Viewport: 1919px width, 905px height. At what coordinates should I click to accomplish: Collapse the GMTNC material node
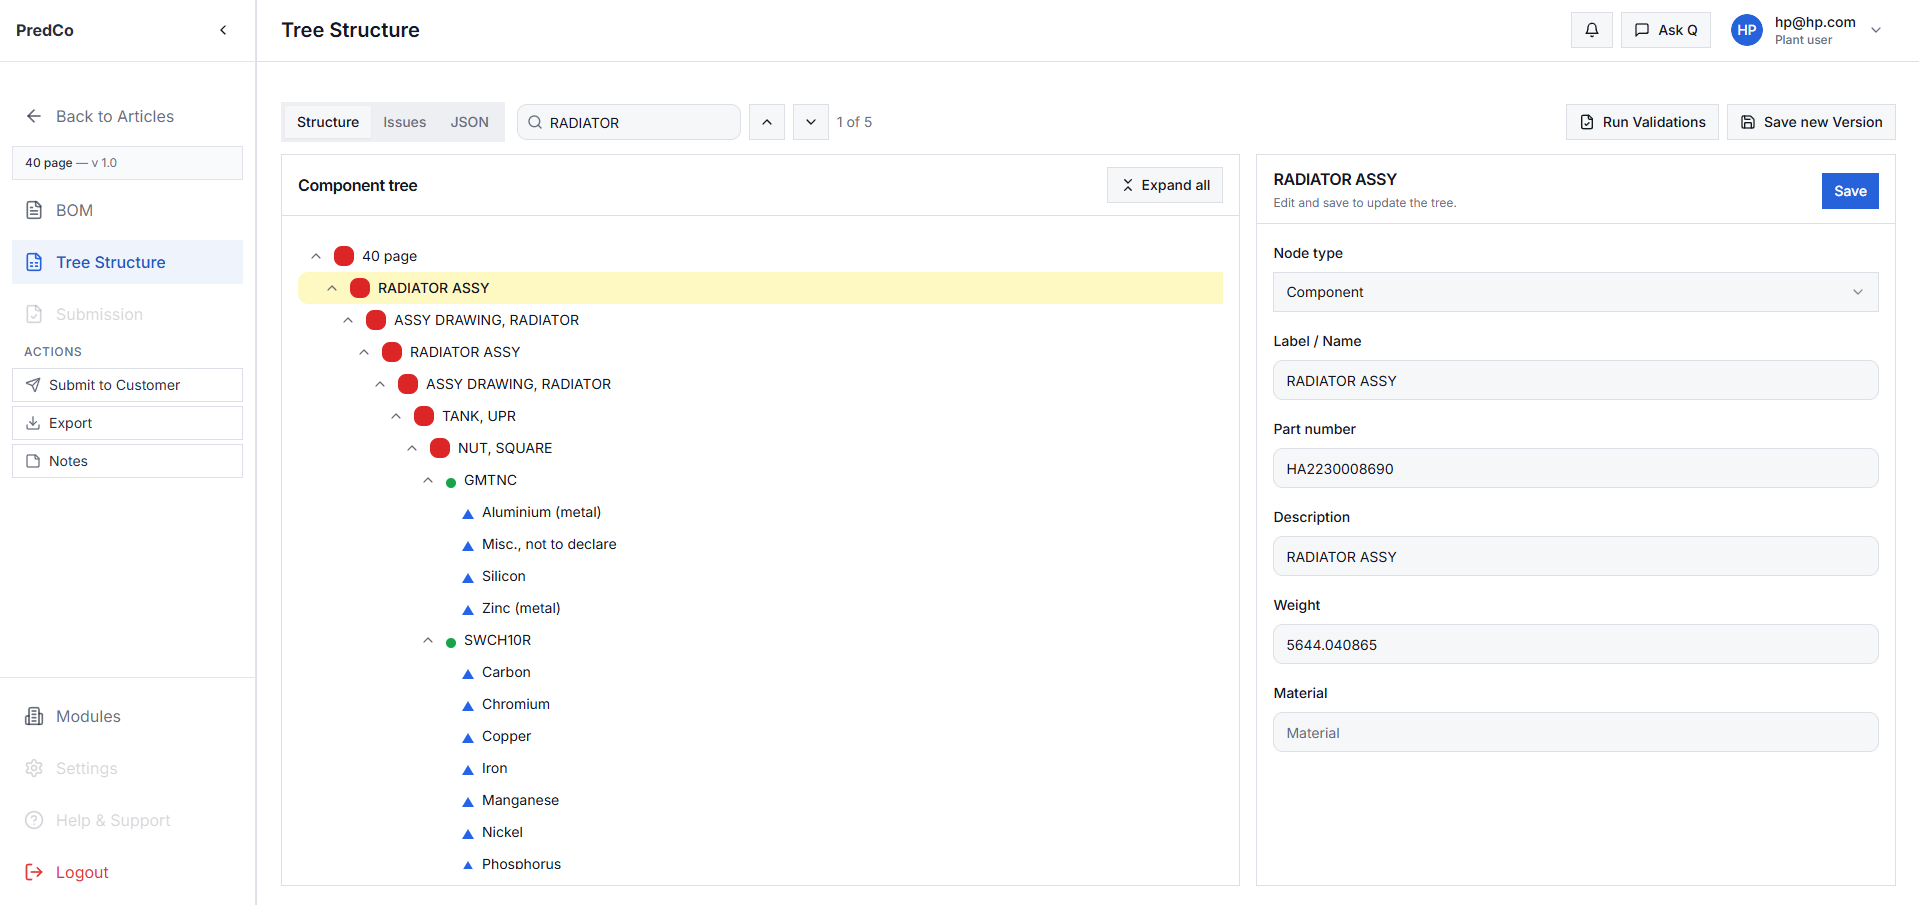click(428, 480)
